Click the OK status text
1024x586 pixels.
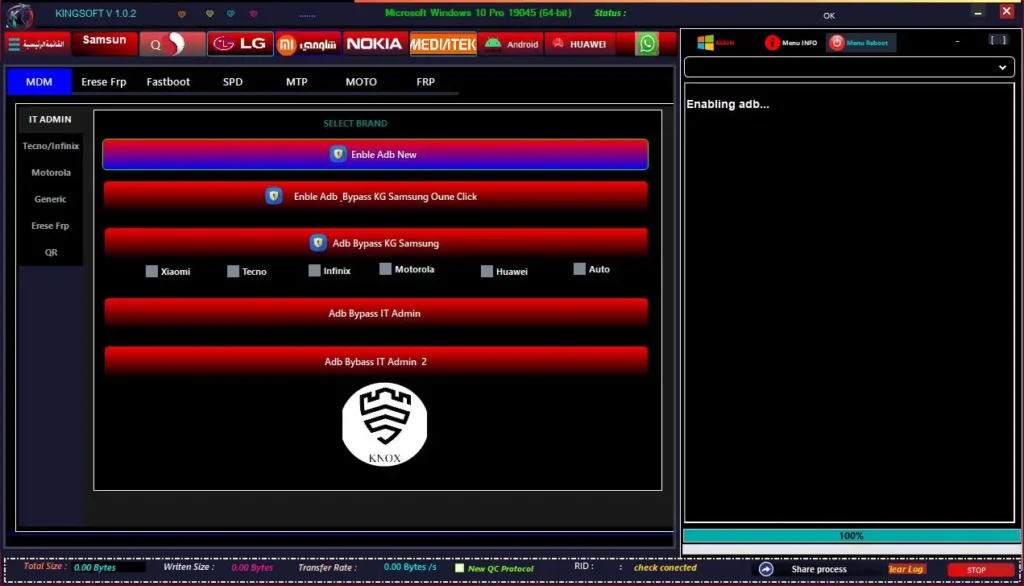pos(829,16)
